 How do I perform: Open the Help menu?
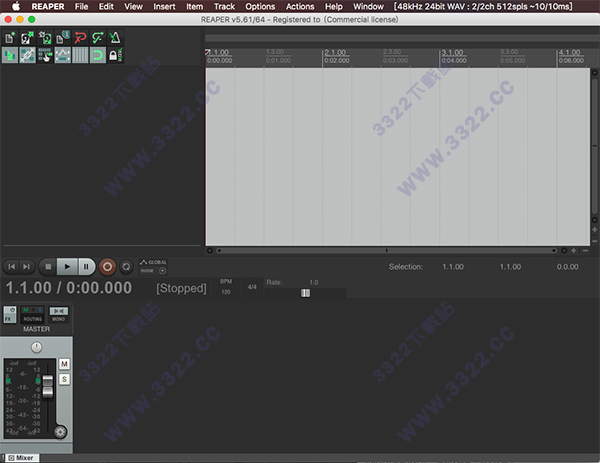pyautogui.click(x=333, y=7)
